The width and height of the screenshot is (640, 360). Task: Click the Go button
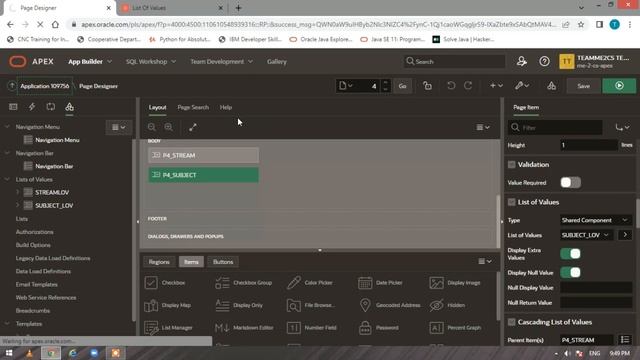(402, 86)
